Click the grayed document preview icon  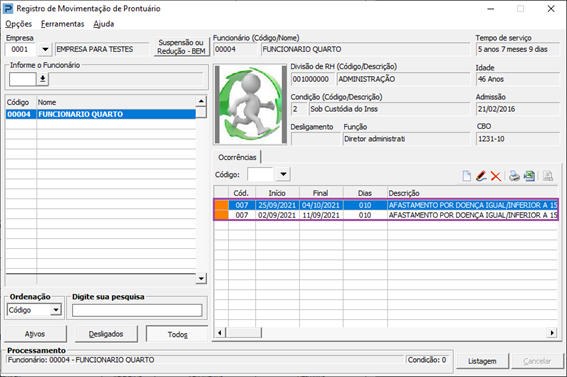tap(548, 176)
